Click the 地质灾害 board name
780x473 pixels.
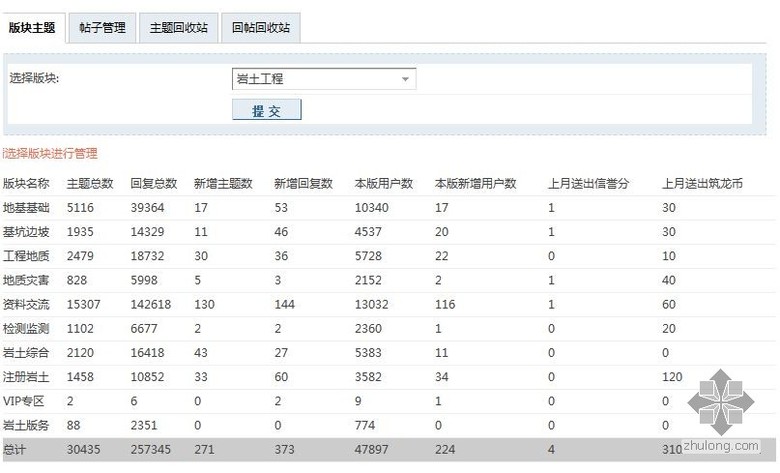26,280
